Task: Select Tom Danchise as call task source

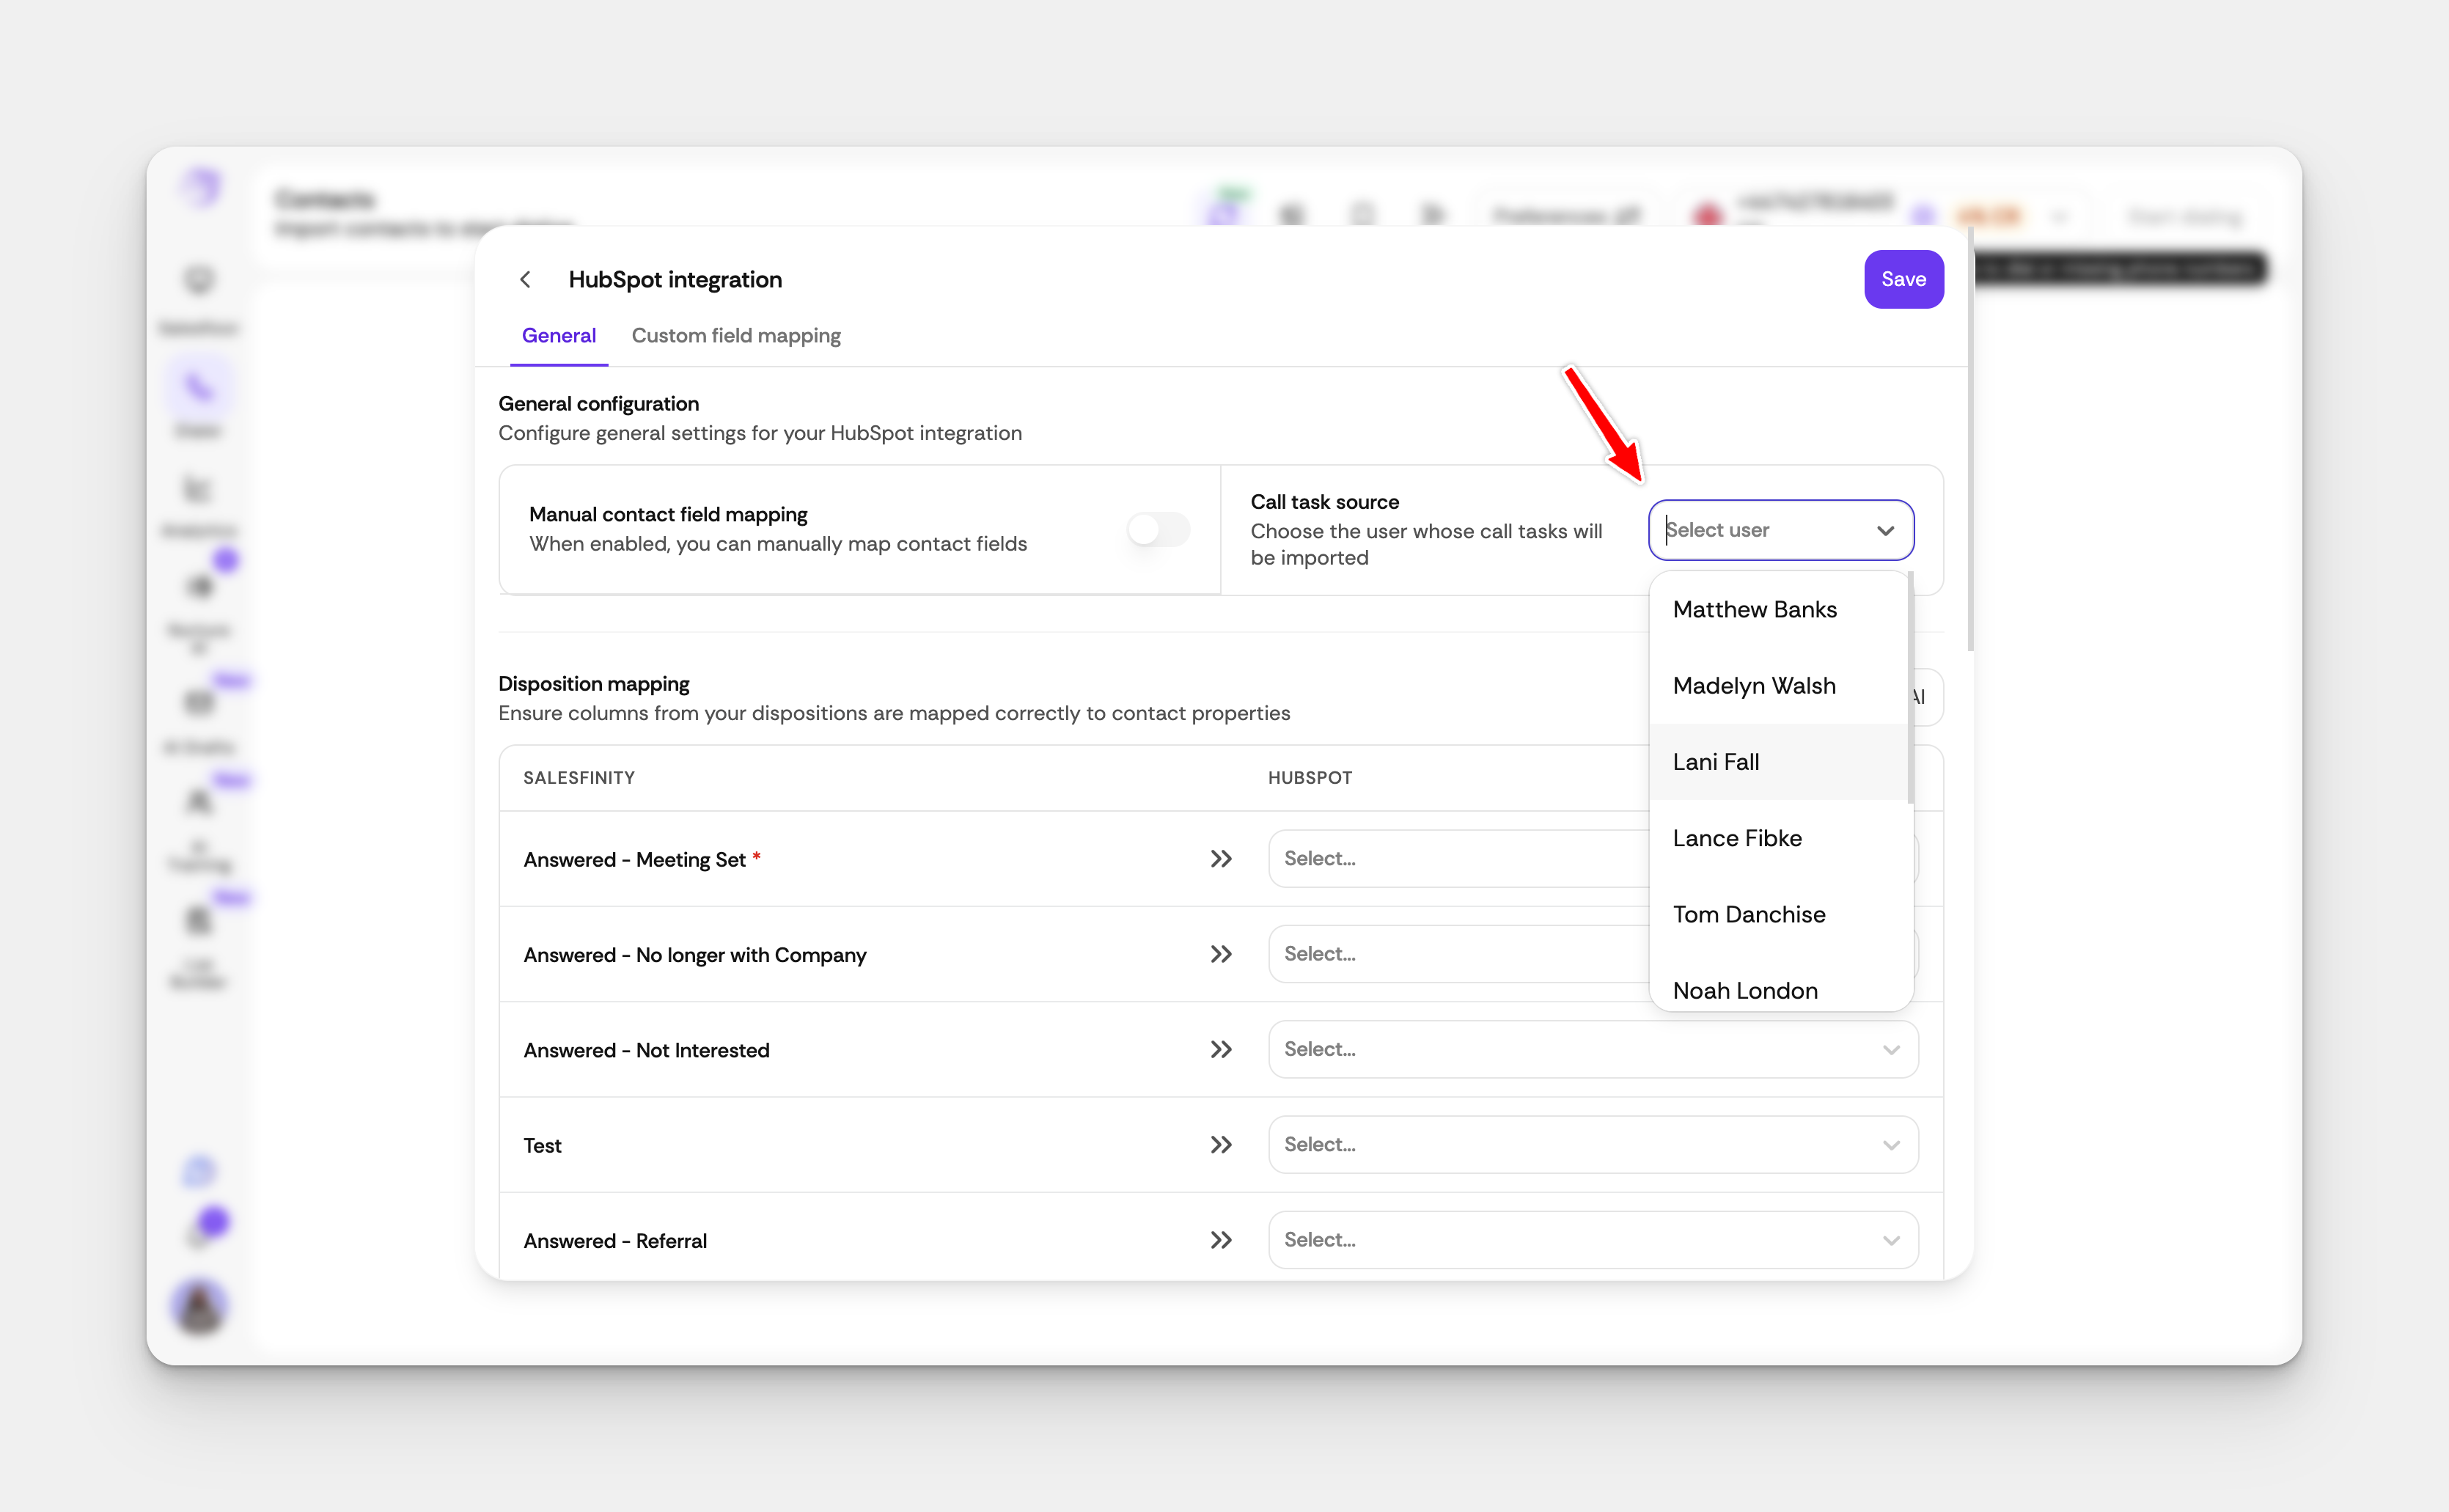Action: (x=1748, y=914)
